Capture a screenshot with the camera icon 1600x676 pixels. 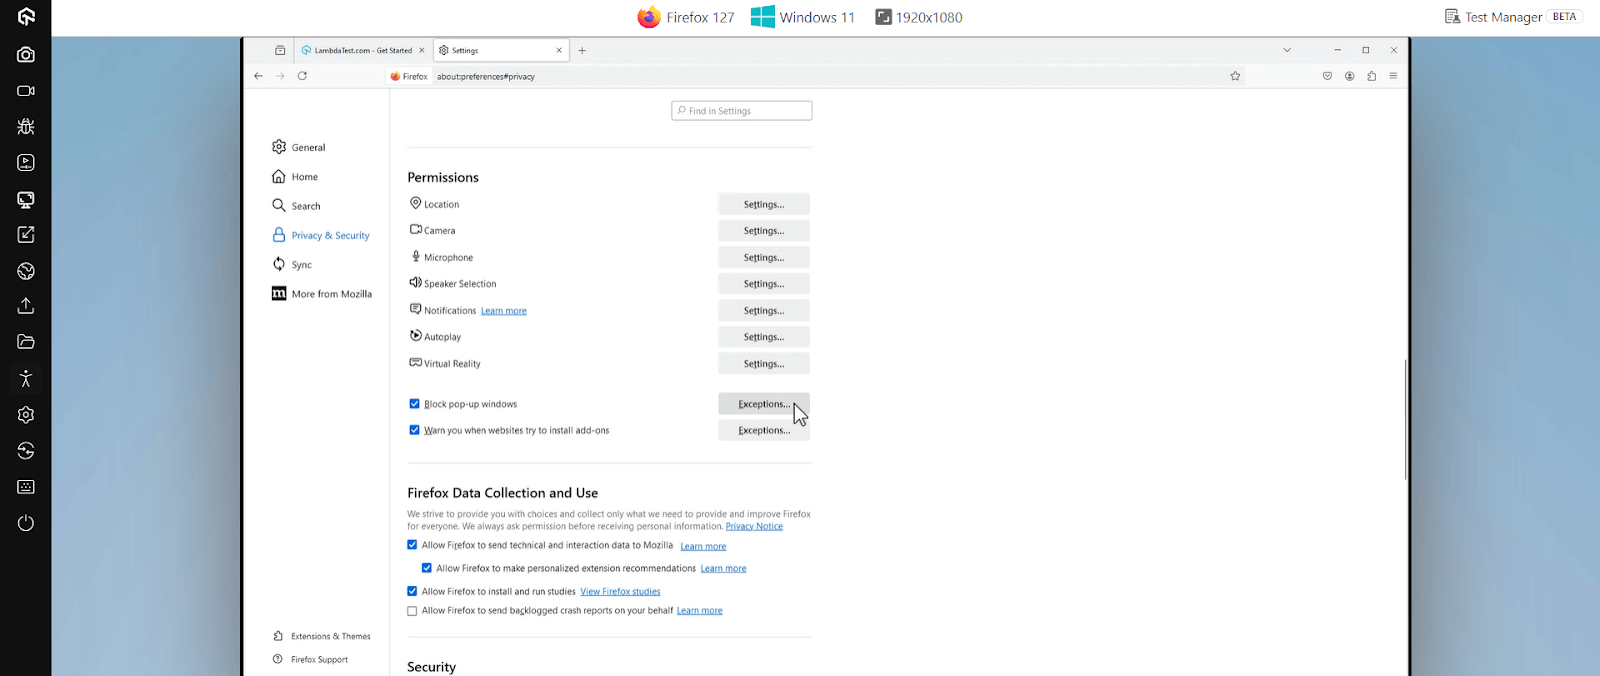tap(26, 55)
